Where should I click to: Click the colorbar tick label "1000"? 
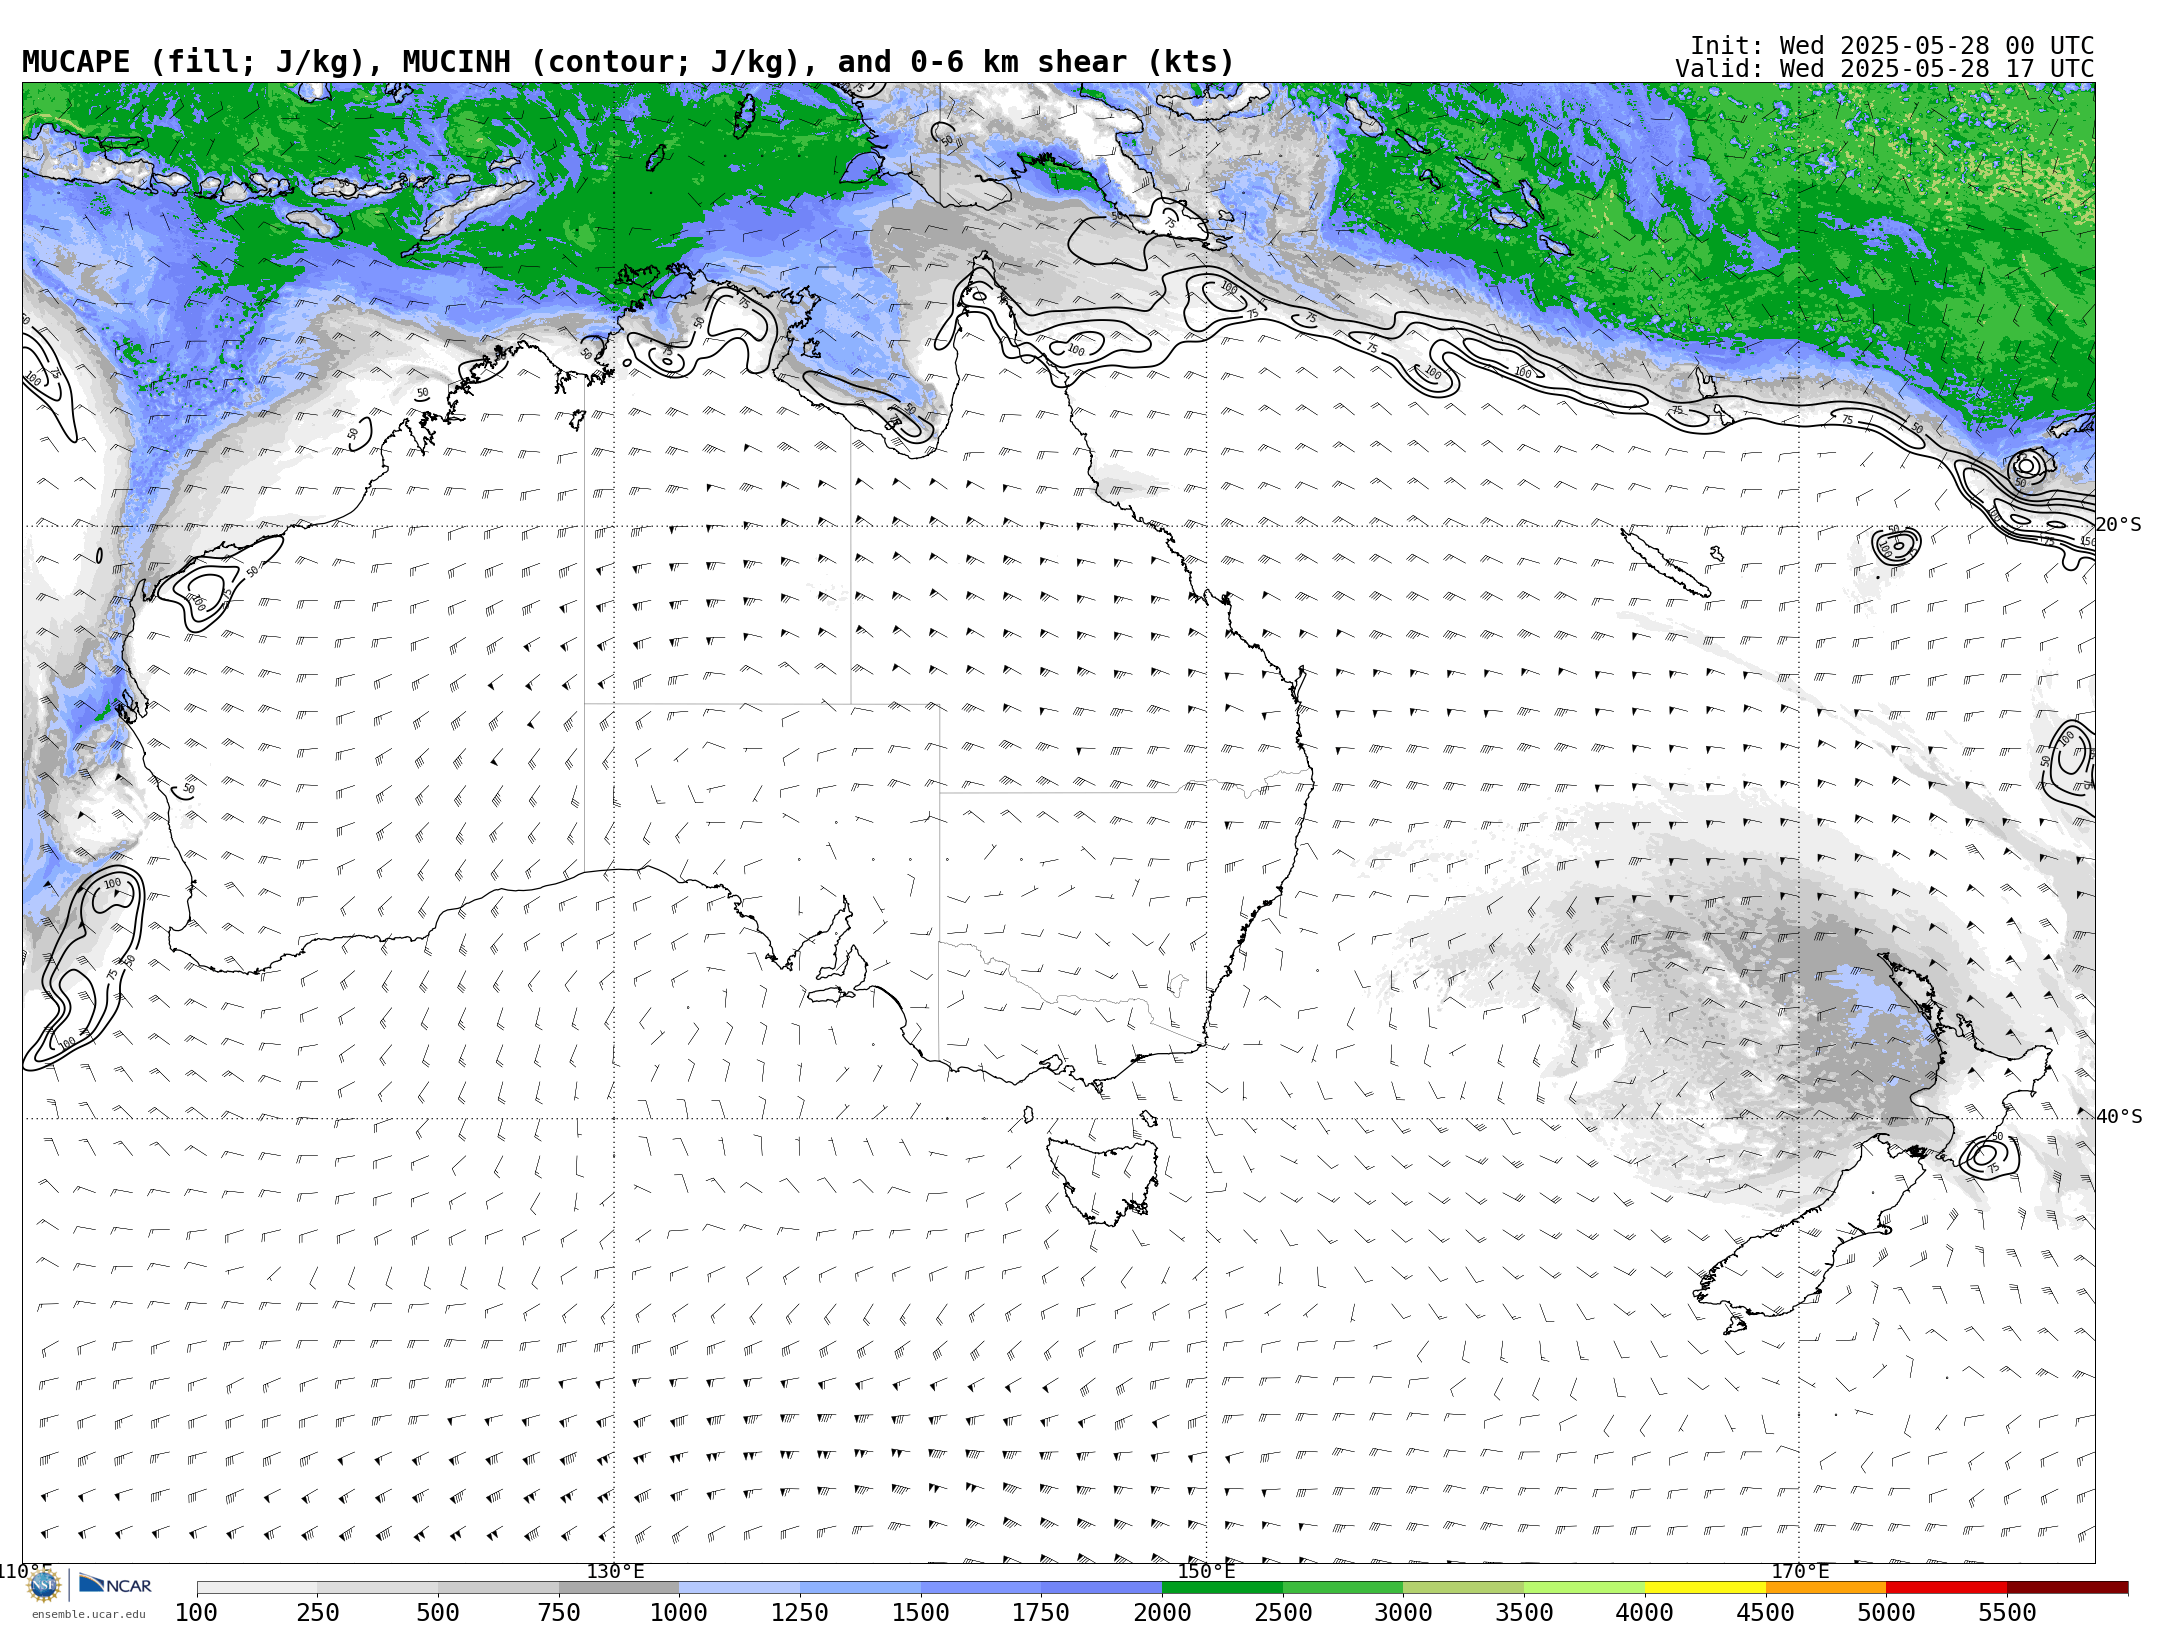tap(679, 1613)
